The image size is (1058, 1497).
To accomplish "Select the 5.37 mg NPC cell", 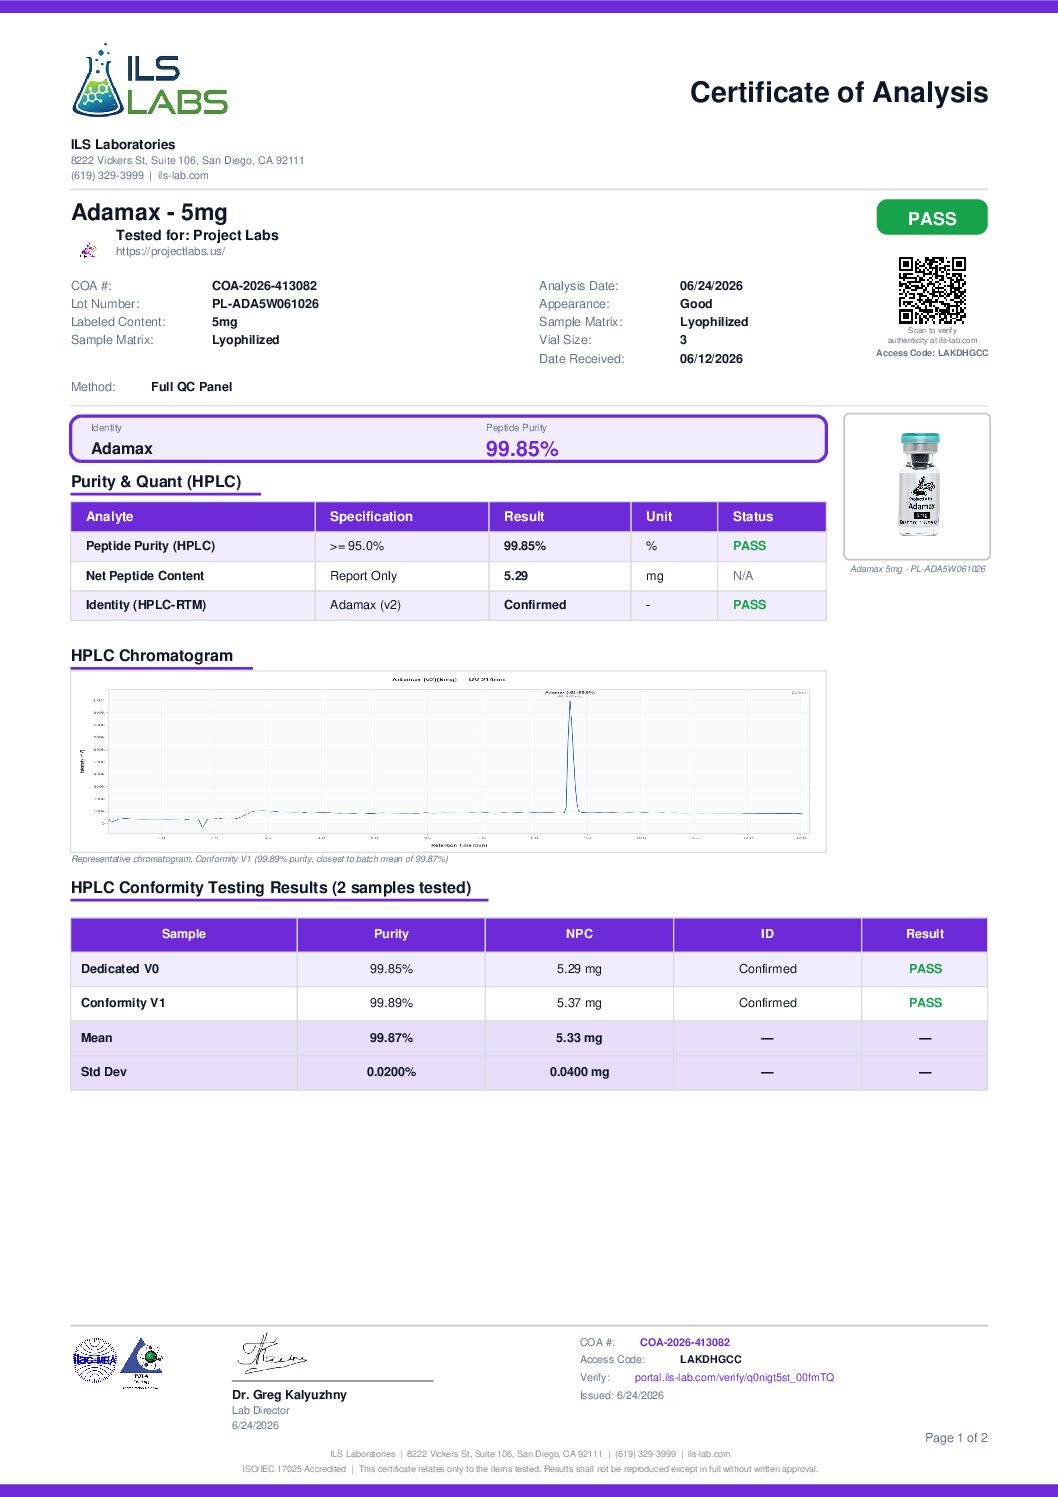I will point(579,1003).
